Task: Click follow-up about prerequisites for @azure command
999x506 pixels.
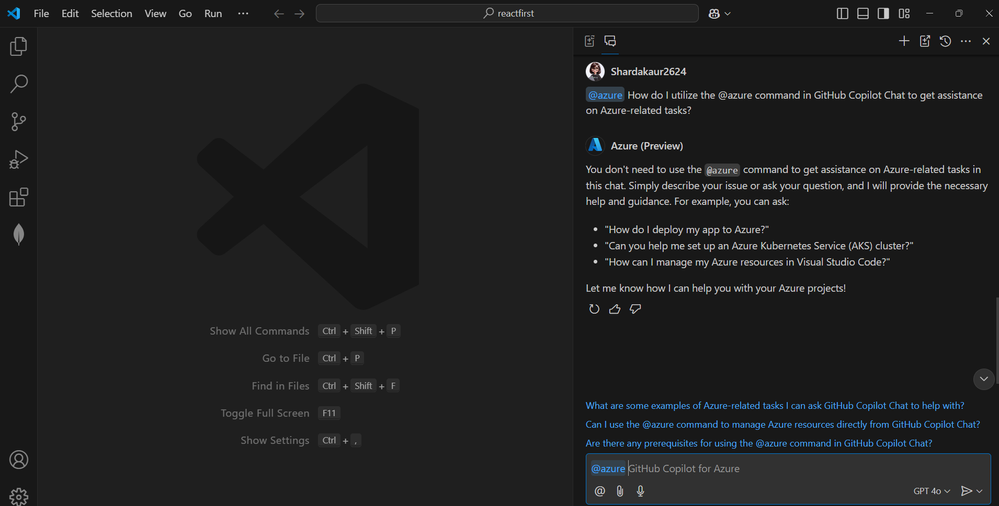Action: pyautogui.click(x=759, y=442)
